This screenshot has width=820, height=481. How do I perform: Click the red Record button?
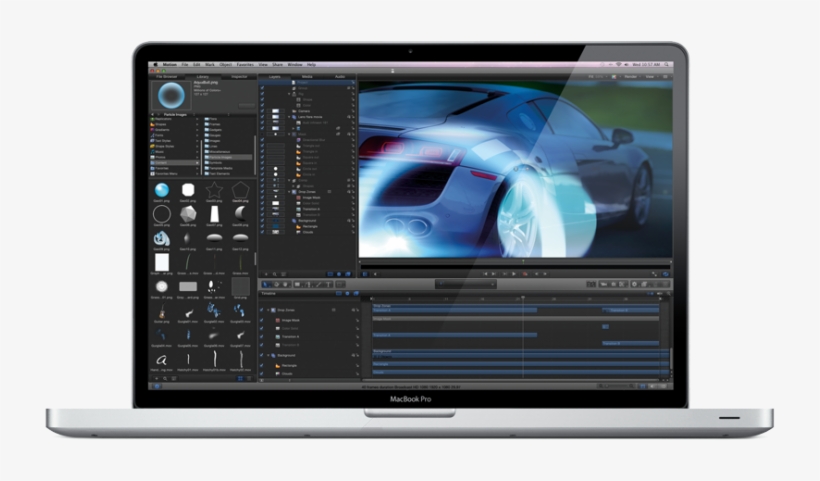pyautogui.click(x=525, y=273)
